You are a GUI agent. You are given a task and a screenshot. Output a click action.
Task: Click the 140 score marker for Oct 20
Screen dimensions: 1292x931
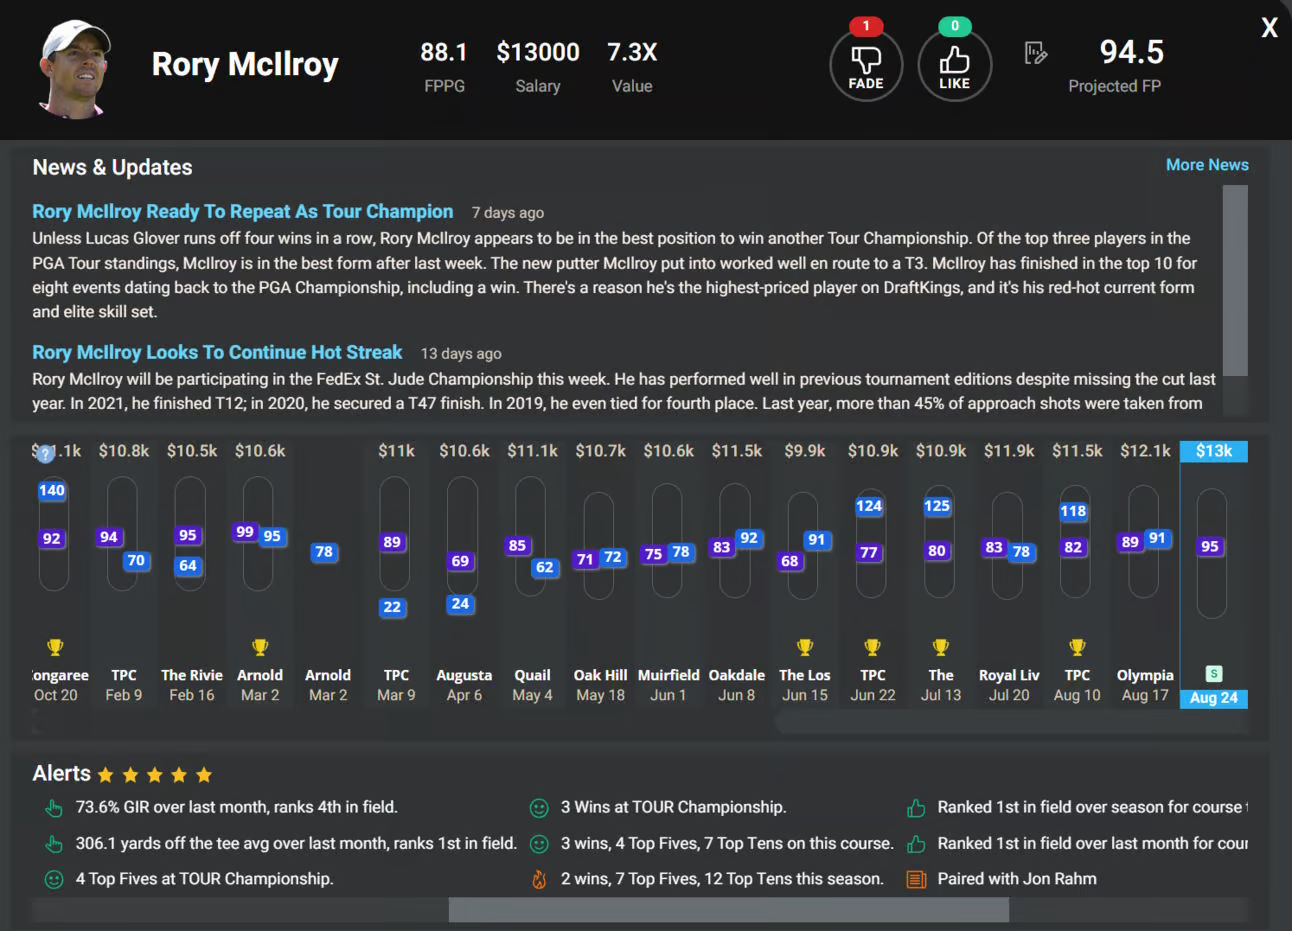52,491
